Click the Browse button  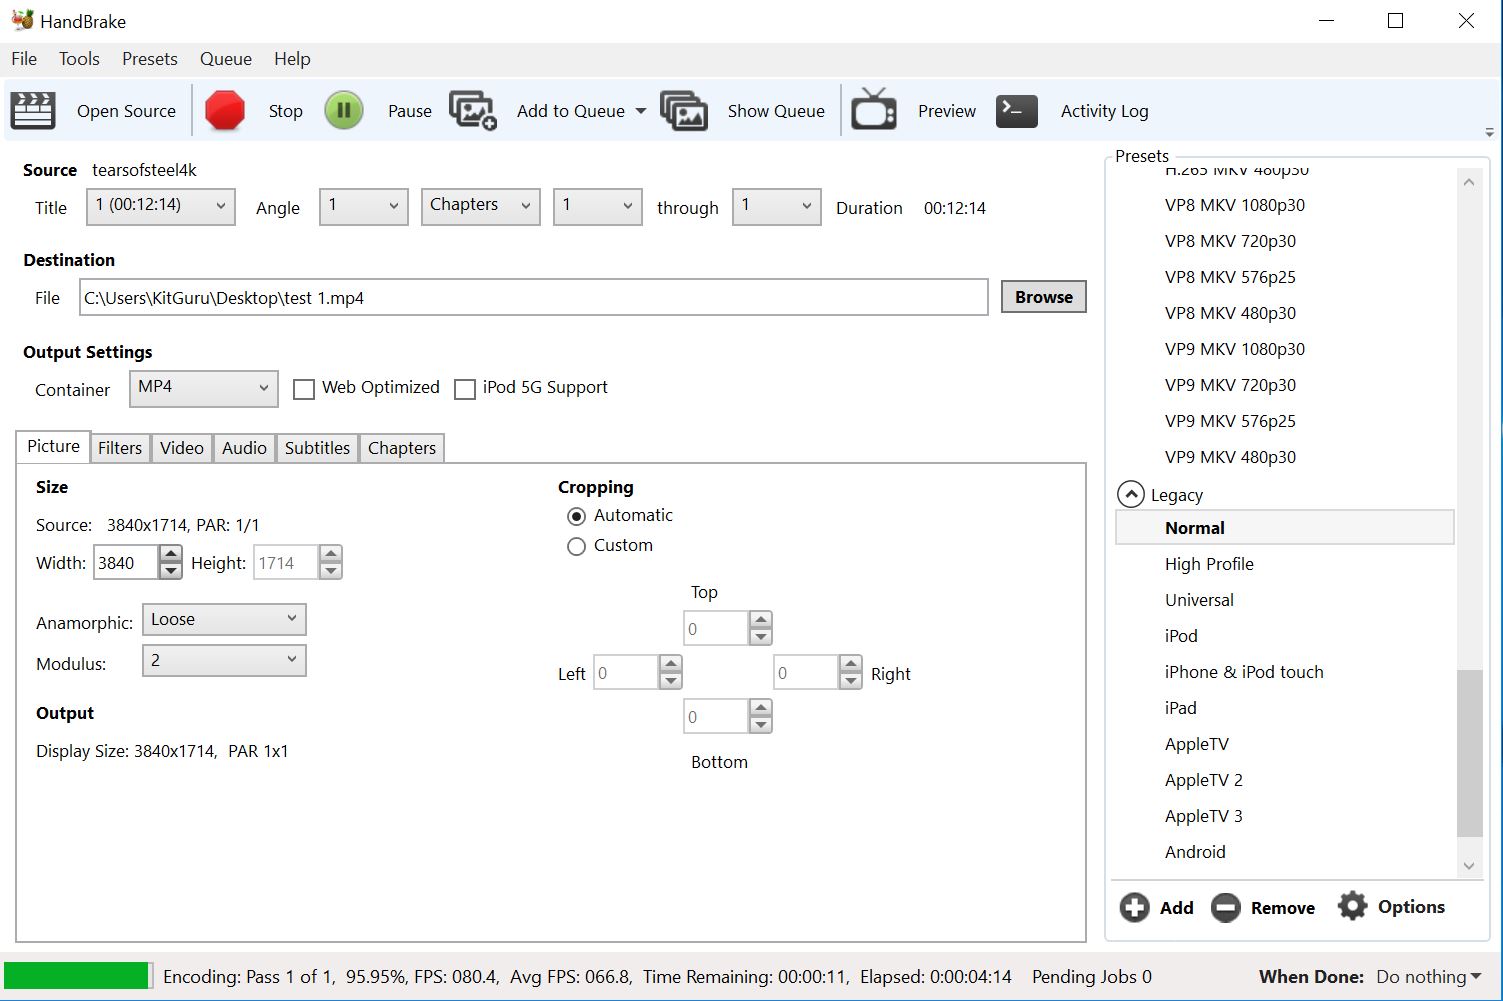pyautogui.click(x=1044, y=297)
